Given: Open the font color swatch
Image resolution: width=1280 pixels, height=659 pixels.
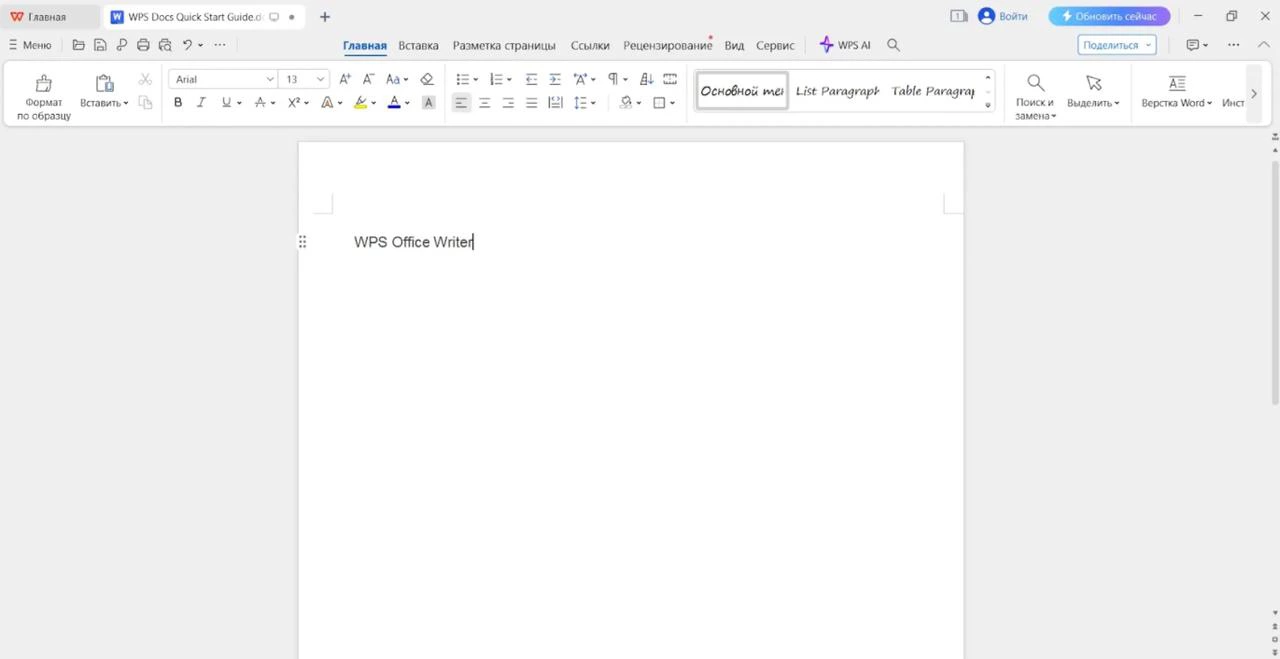Looking at the screenshot, I should (x=394, y=102).
